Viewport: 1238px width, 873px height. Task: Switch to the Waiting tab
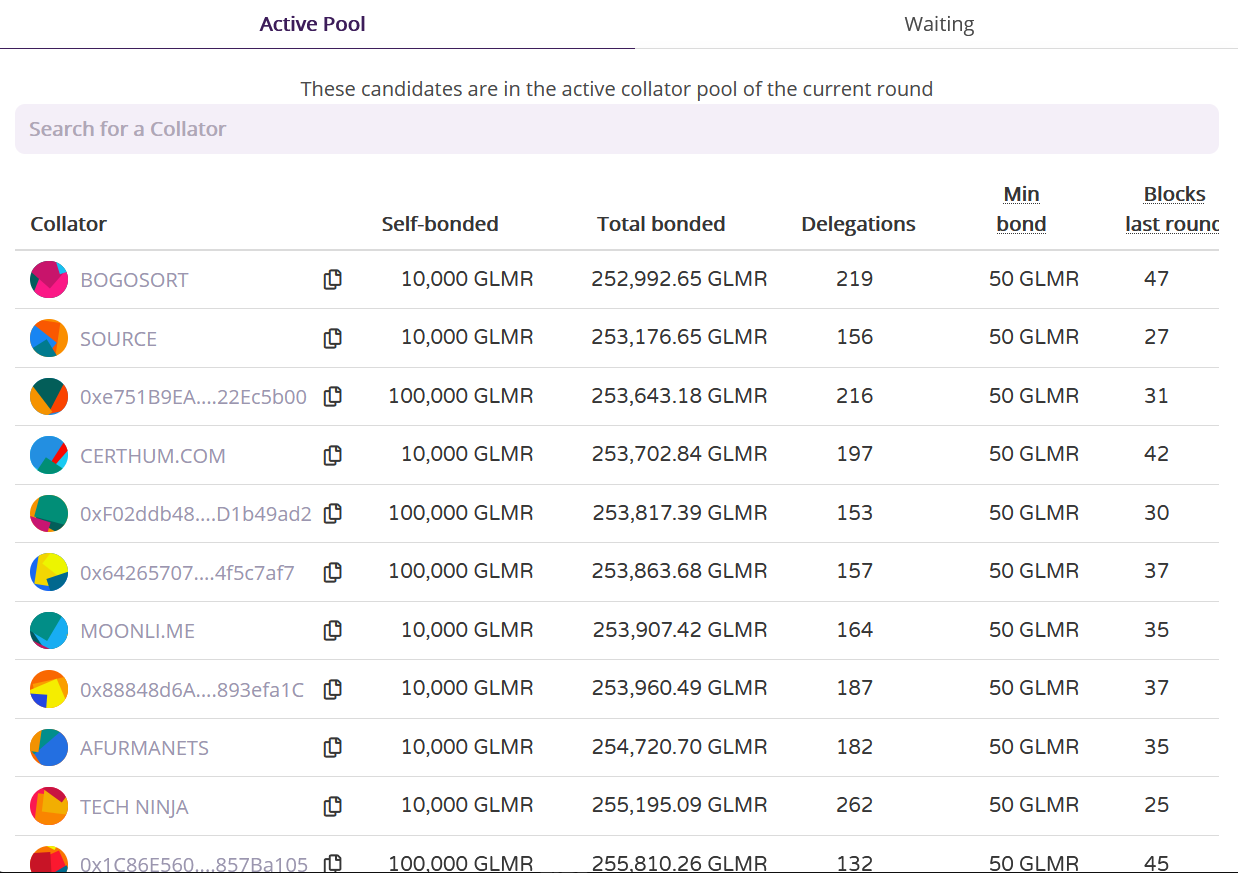(x=938, y=23)
